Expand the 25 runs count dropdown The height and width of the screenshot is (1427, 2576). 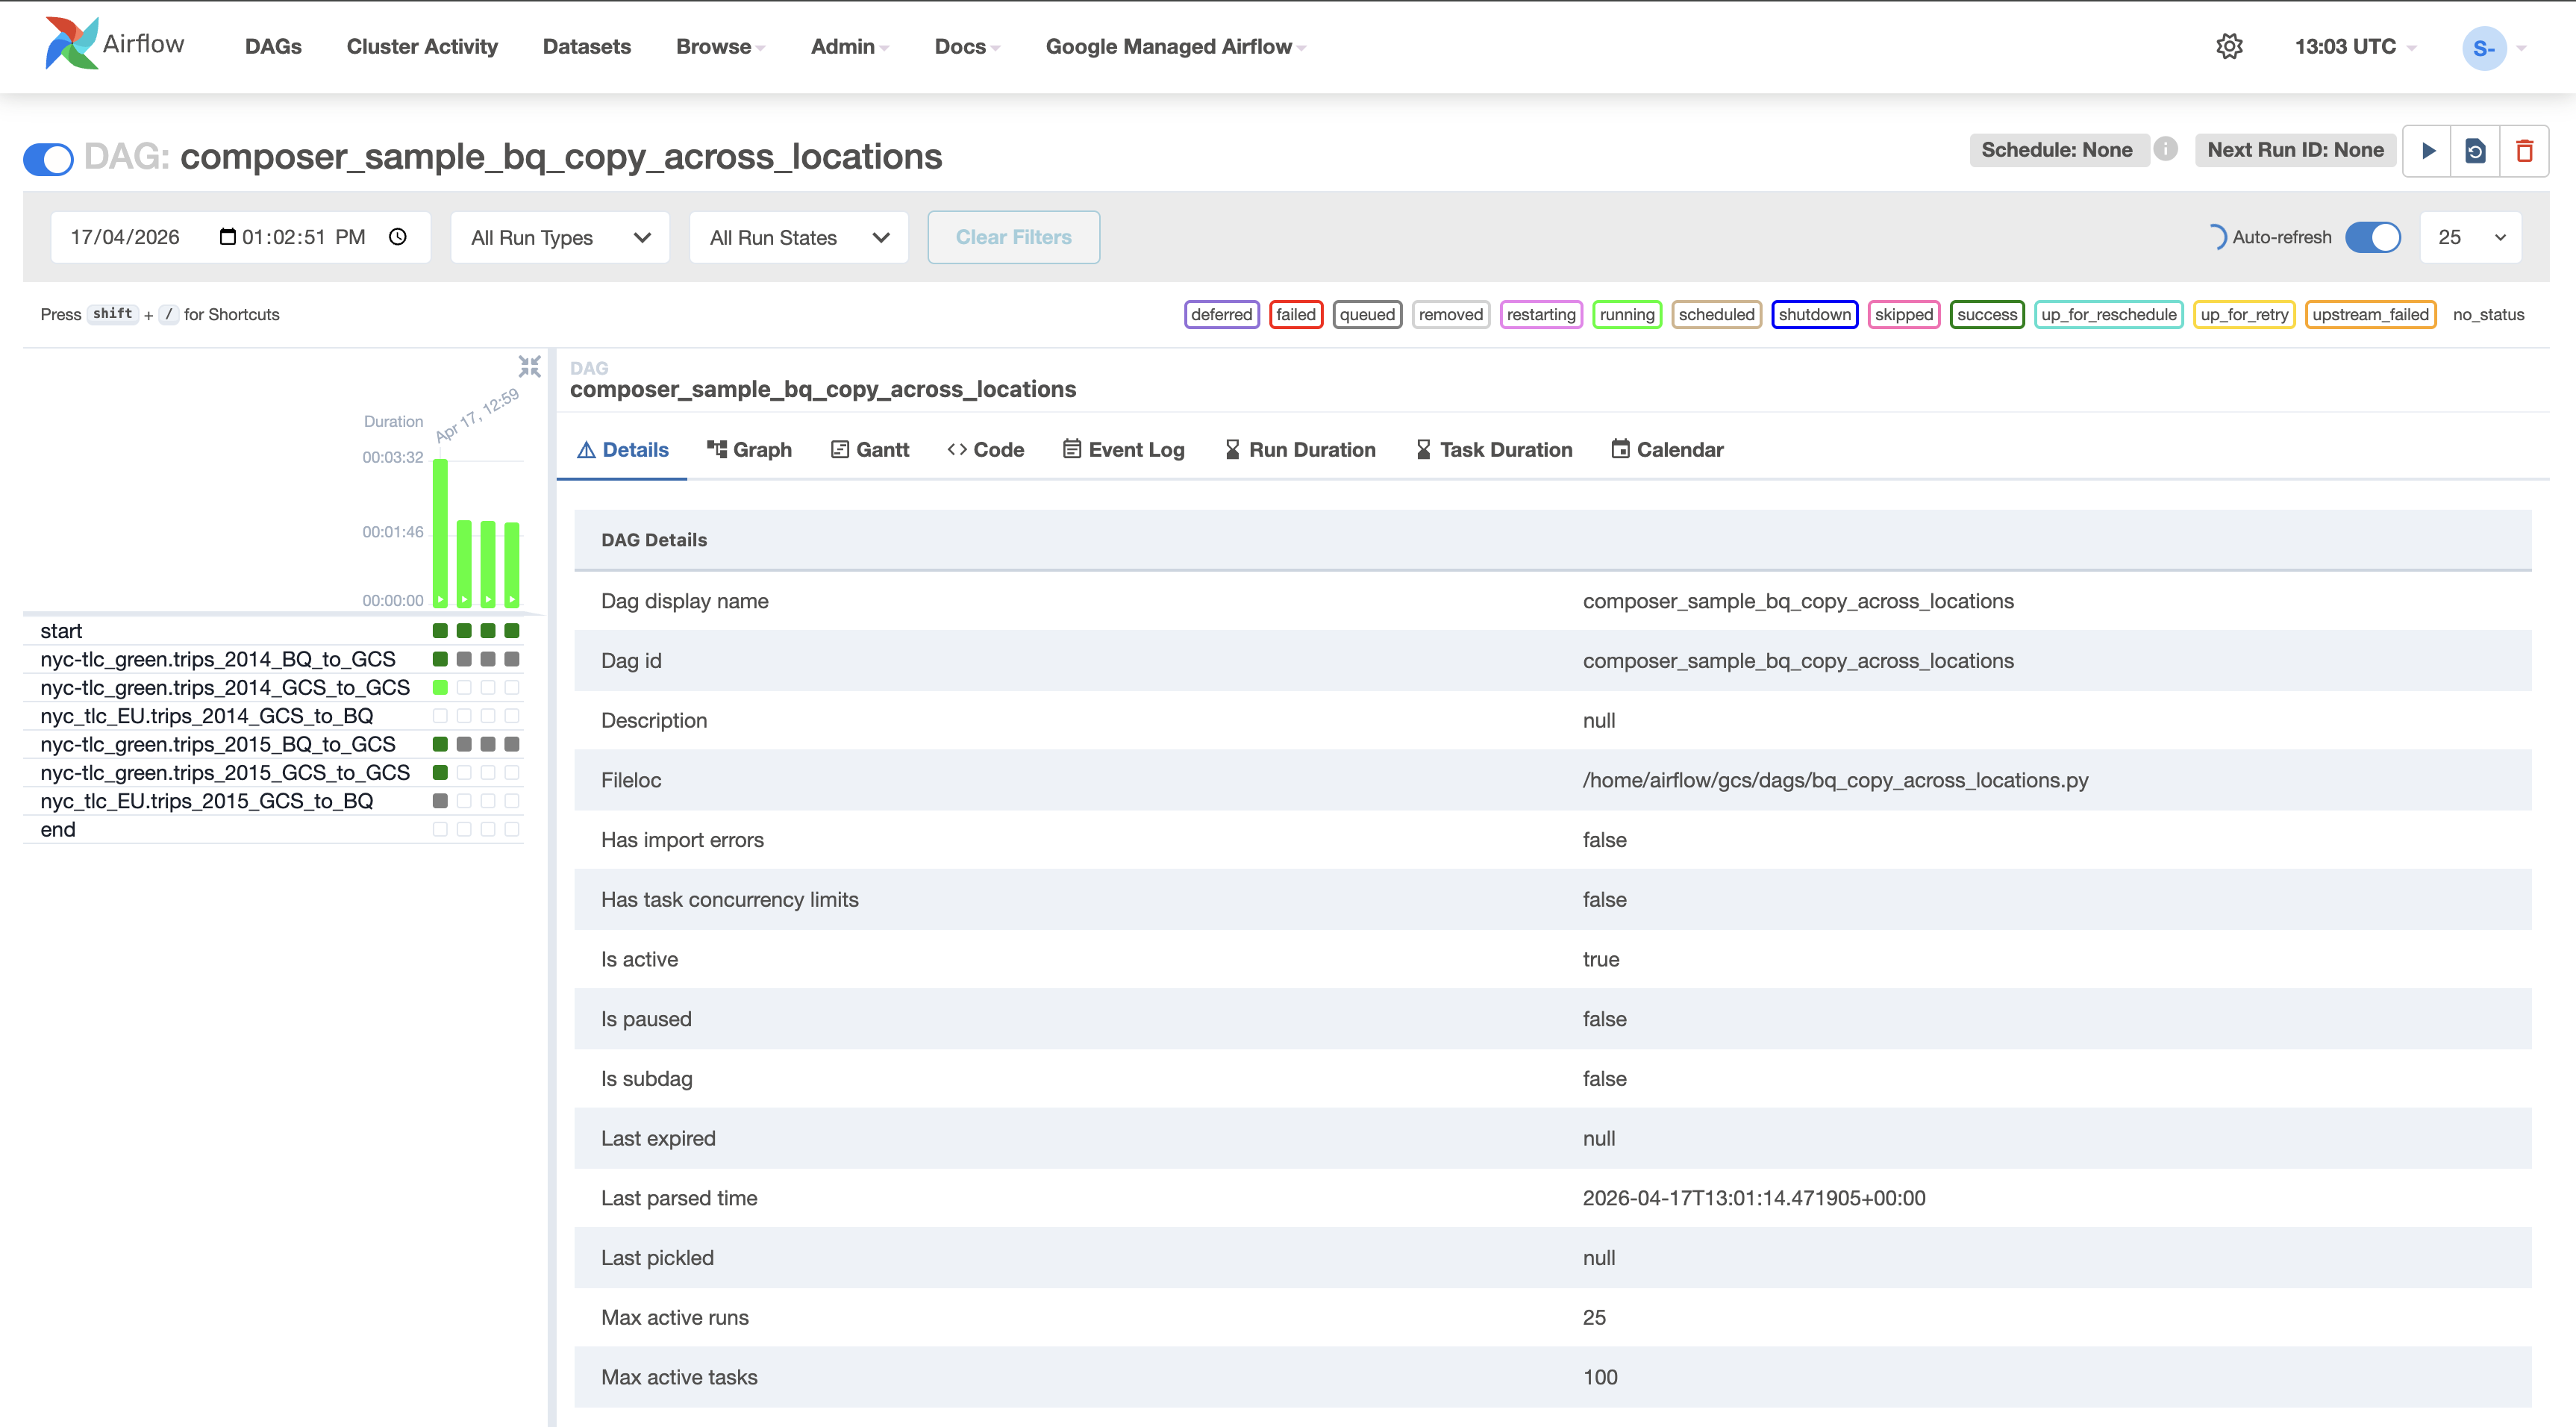point(2470,237)
